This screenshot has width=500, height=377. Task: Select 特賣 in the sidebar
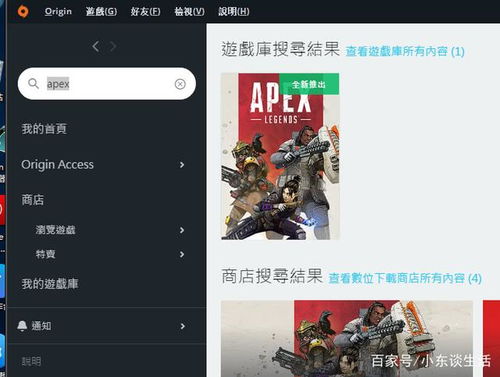click(x=46, y=254)
